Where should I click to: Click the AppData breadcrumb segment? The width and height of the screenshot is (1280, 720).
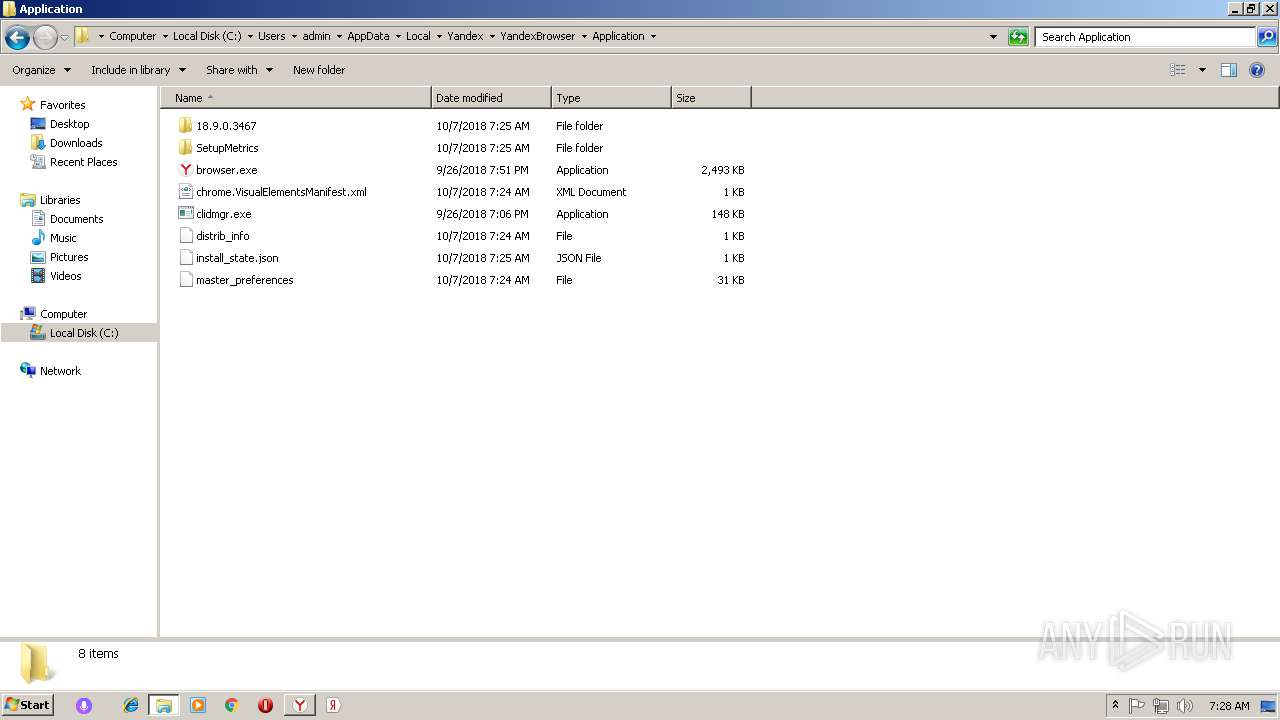[x=368, y=36]
